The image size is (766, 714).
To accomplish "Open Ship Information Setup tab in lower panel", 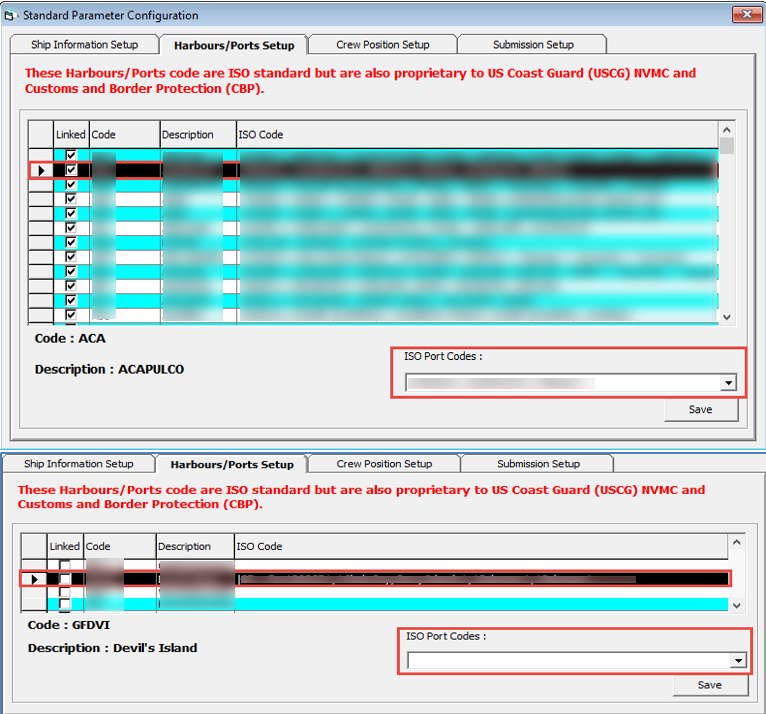I will 79,463.
